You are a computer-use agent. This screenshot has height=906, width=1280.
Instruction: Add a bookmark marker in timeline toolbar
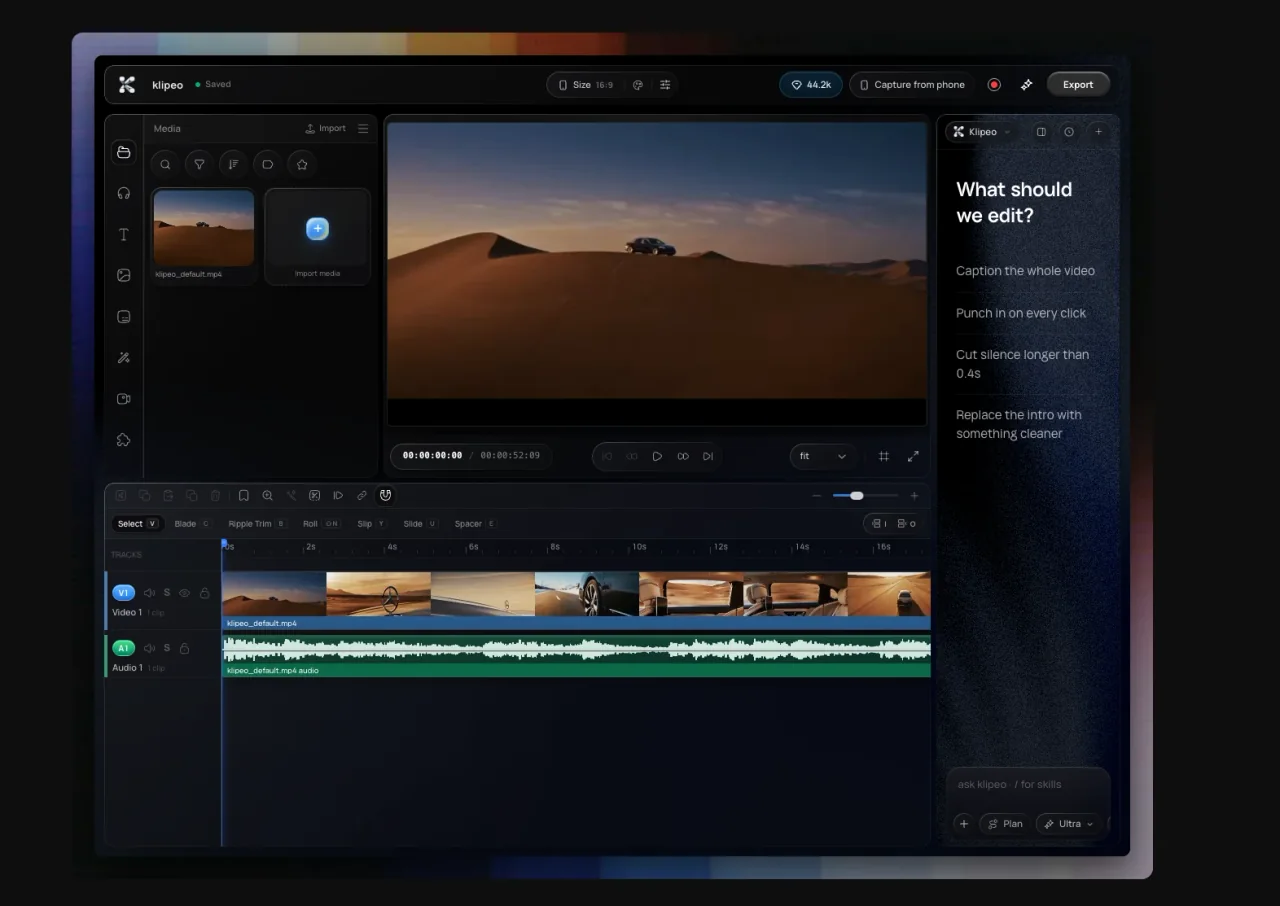[243, 495]
